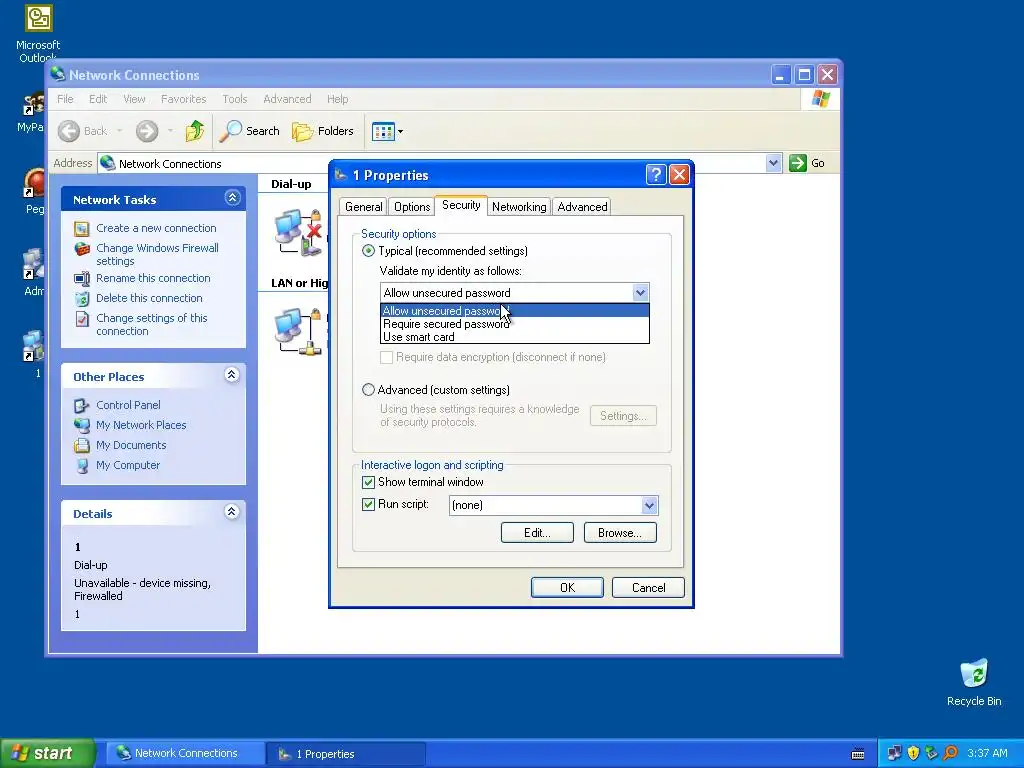This screenshot has width=1024, height=768.
Task: Click the Delete this connection icon
Action: tap(82, 299)
